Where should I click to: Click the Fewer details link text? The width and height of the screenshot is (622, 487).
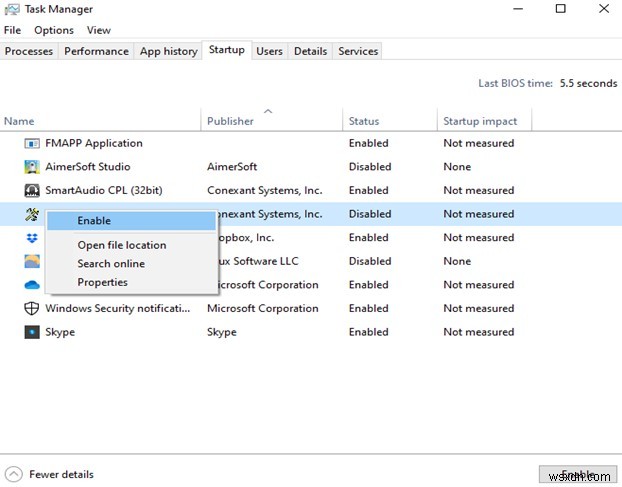[61, 474]
